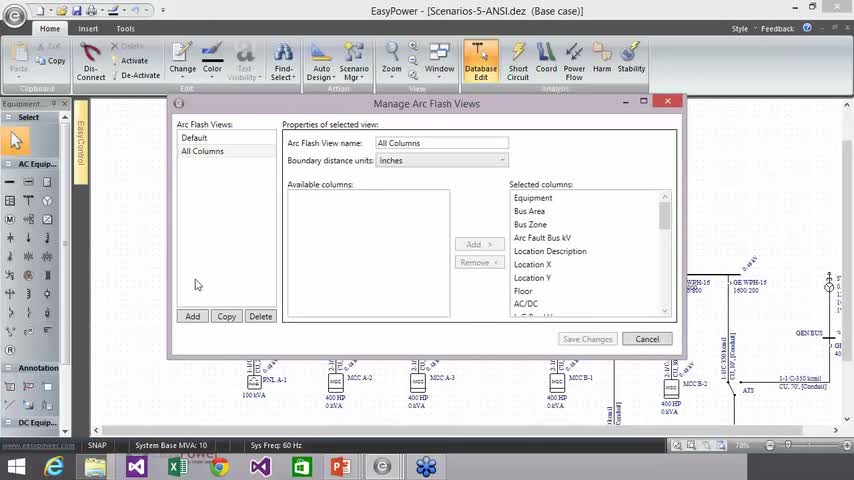Click the EasyControl side tab
The width and height of the screenshot is (854, 480).
click(x=81, y=143)
